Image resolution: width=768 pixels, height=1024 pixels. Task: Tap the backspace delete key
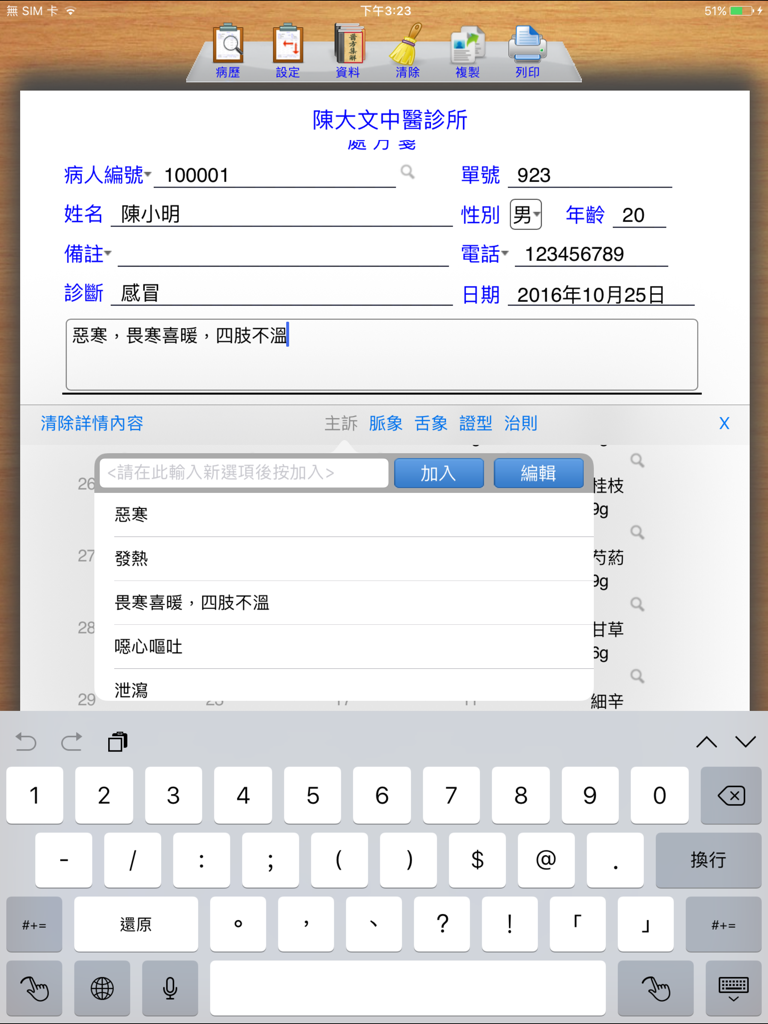[731, 795]
